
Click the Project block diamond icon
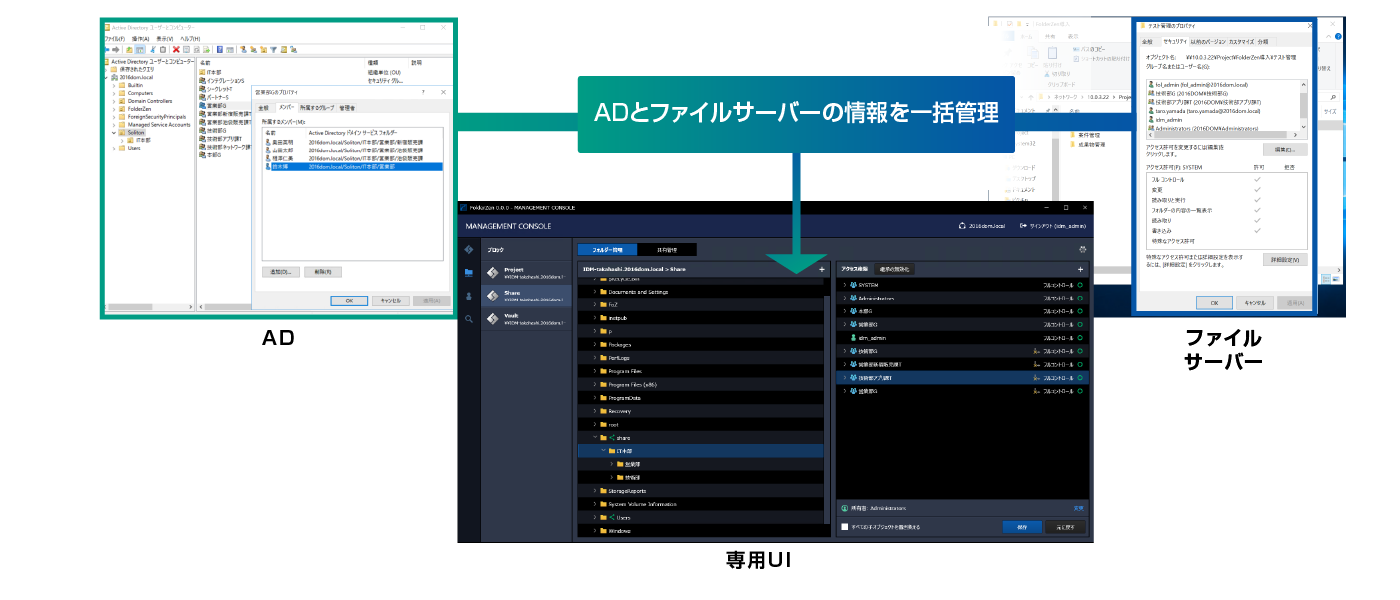click(492, 272)
